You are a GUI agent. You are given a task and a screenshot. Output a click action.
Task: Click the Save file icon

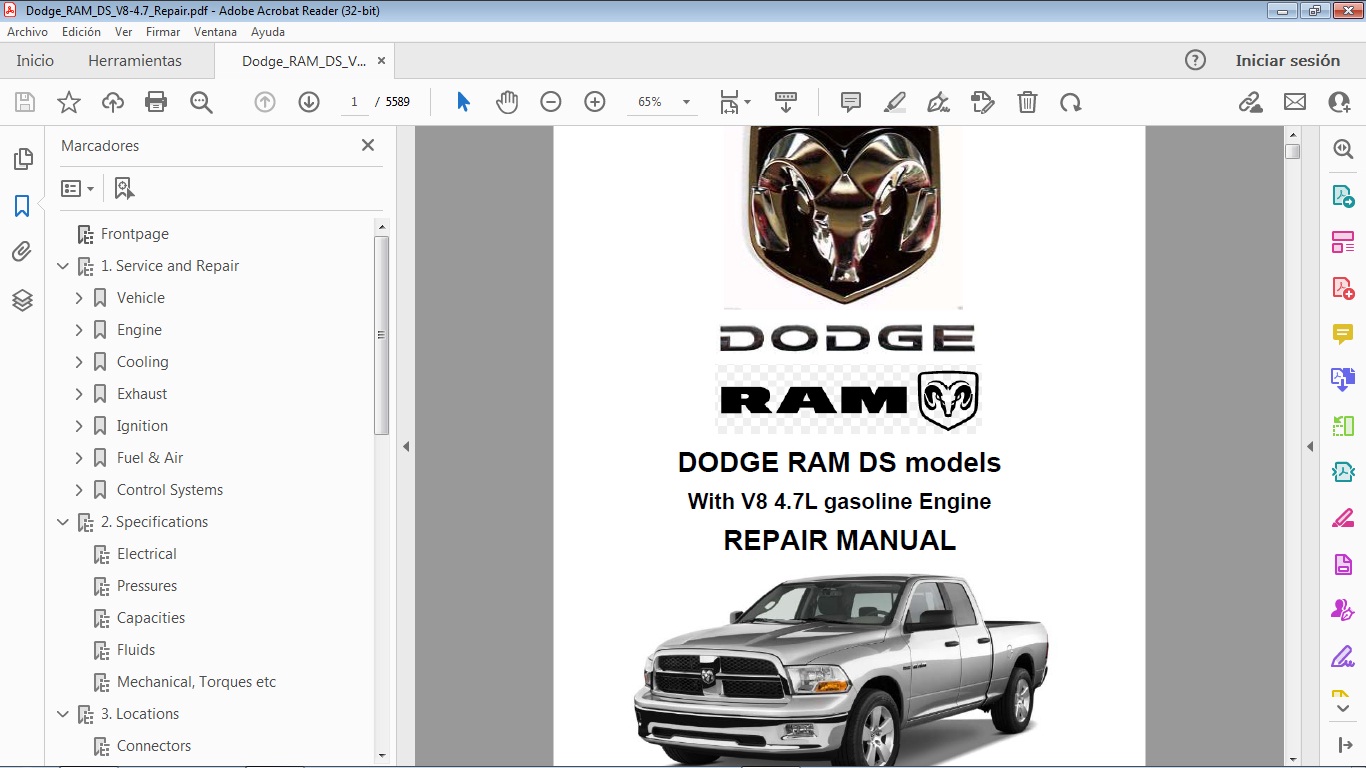25,102
